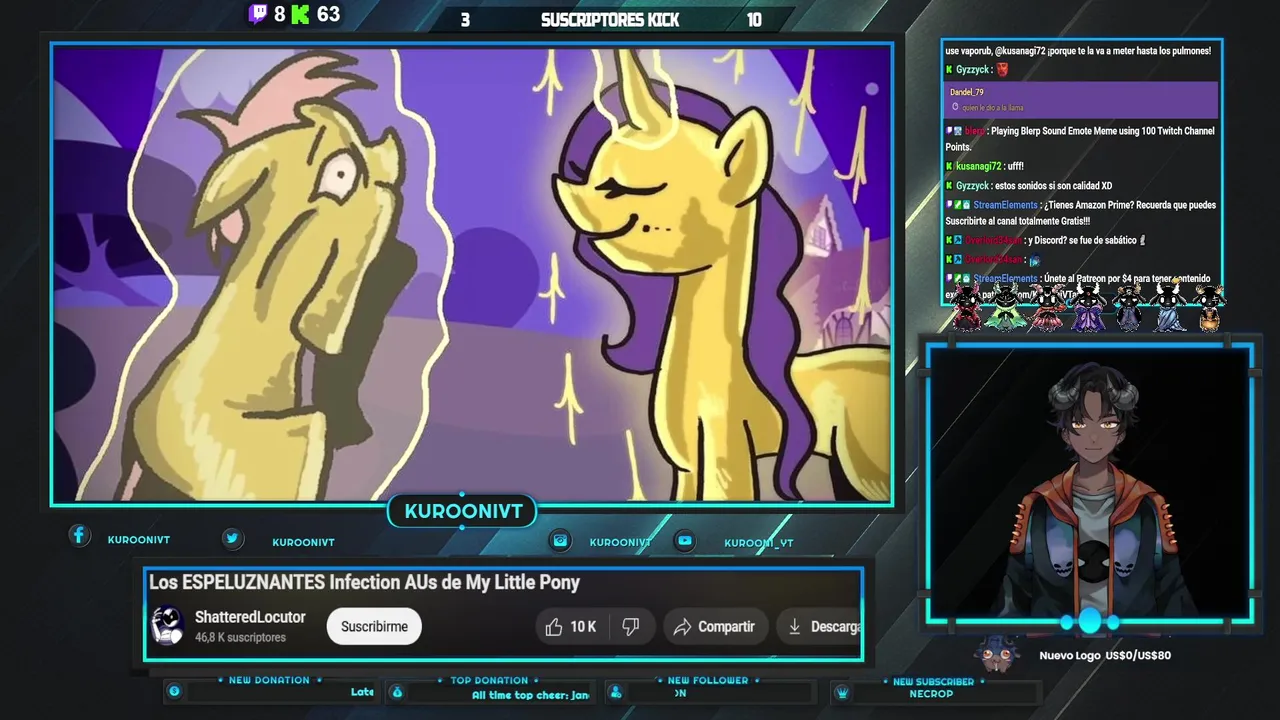Click the VTuber avatar webcam frame
The height and width of the screenshot is (720, 1280).
[1090, 484]
